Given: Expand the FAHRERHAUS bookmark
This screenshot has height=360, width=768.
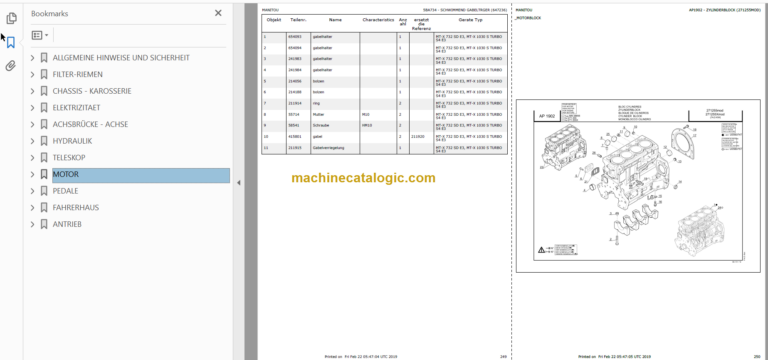Looking at the screenshot, I should tap(32, 208).
